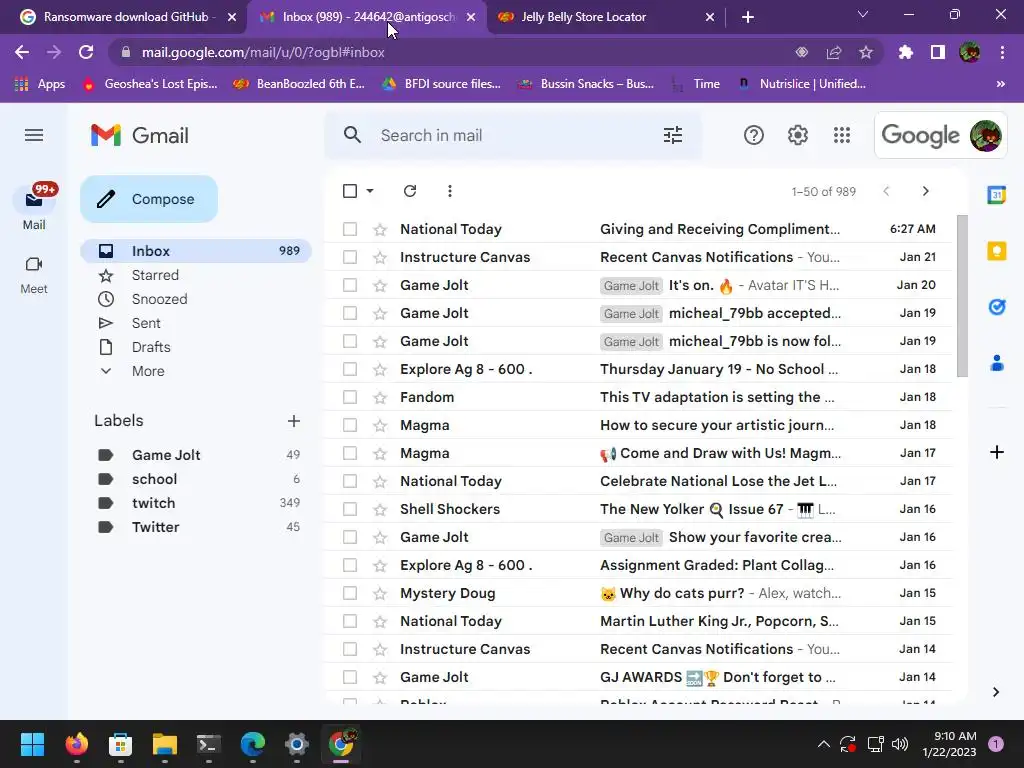Screen dimensions: 1024x768
Task: Open Google Calendar side panel
Action: coord(997,195)
